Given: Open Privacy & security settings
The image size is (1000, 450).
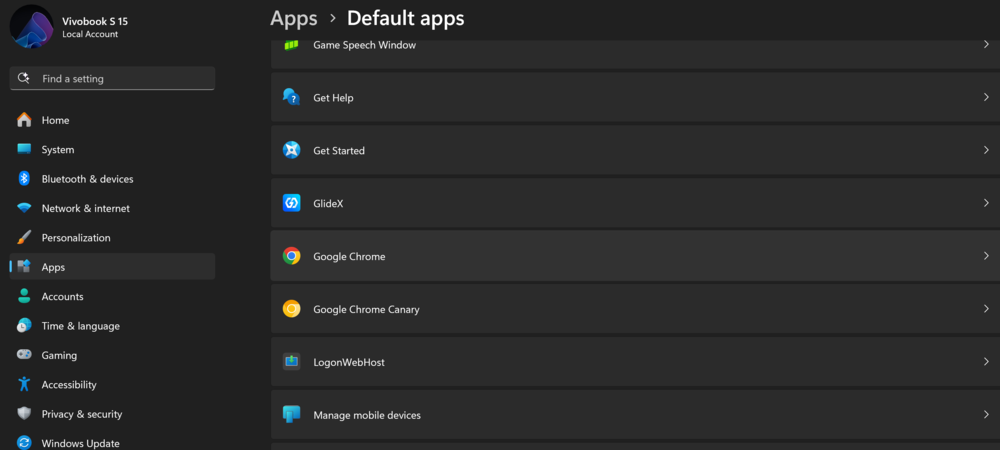Looking at the screenshot, I should coord(112,413).
